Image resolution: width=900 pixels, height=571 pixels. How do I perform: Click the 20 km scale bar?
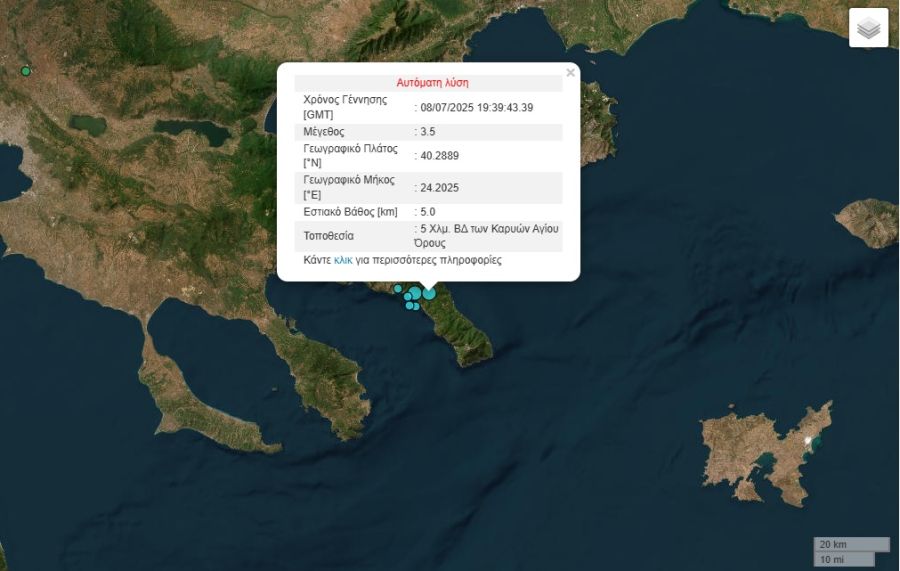[850, 544]
